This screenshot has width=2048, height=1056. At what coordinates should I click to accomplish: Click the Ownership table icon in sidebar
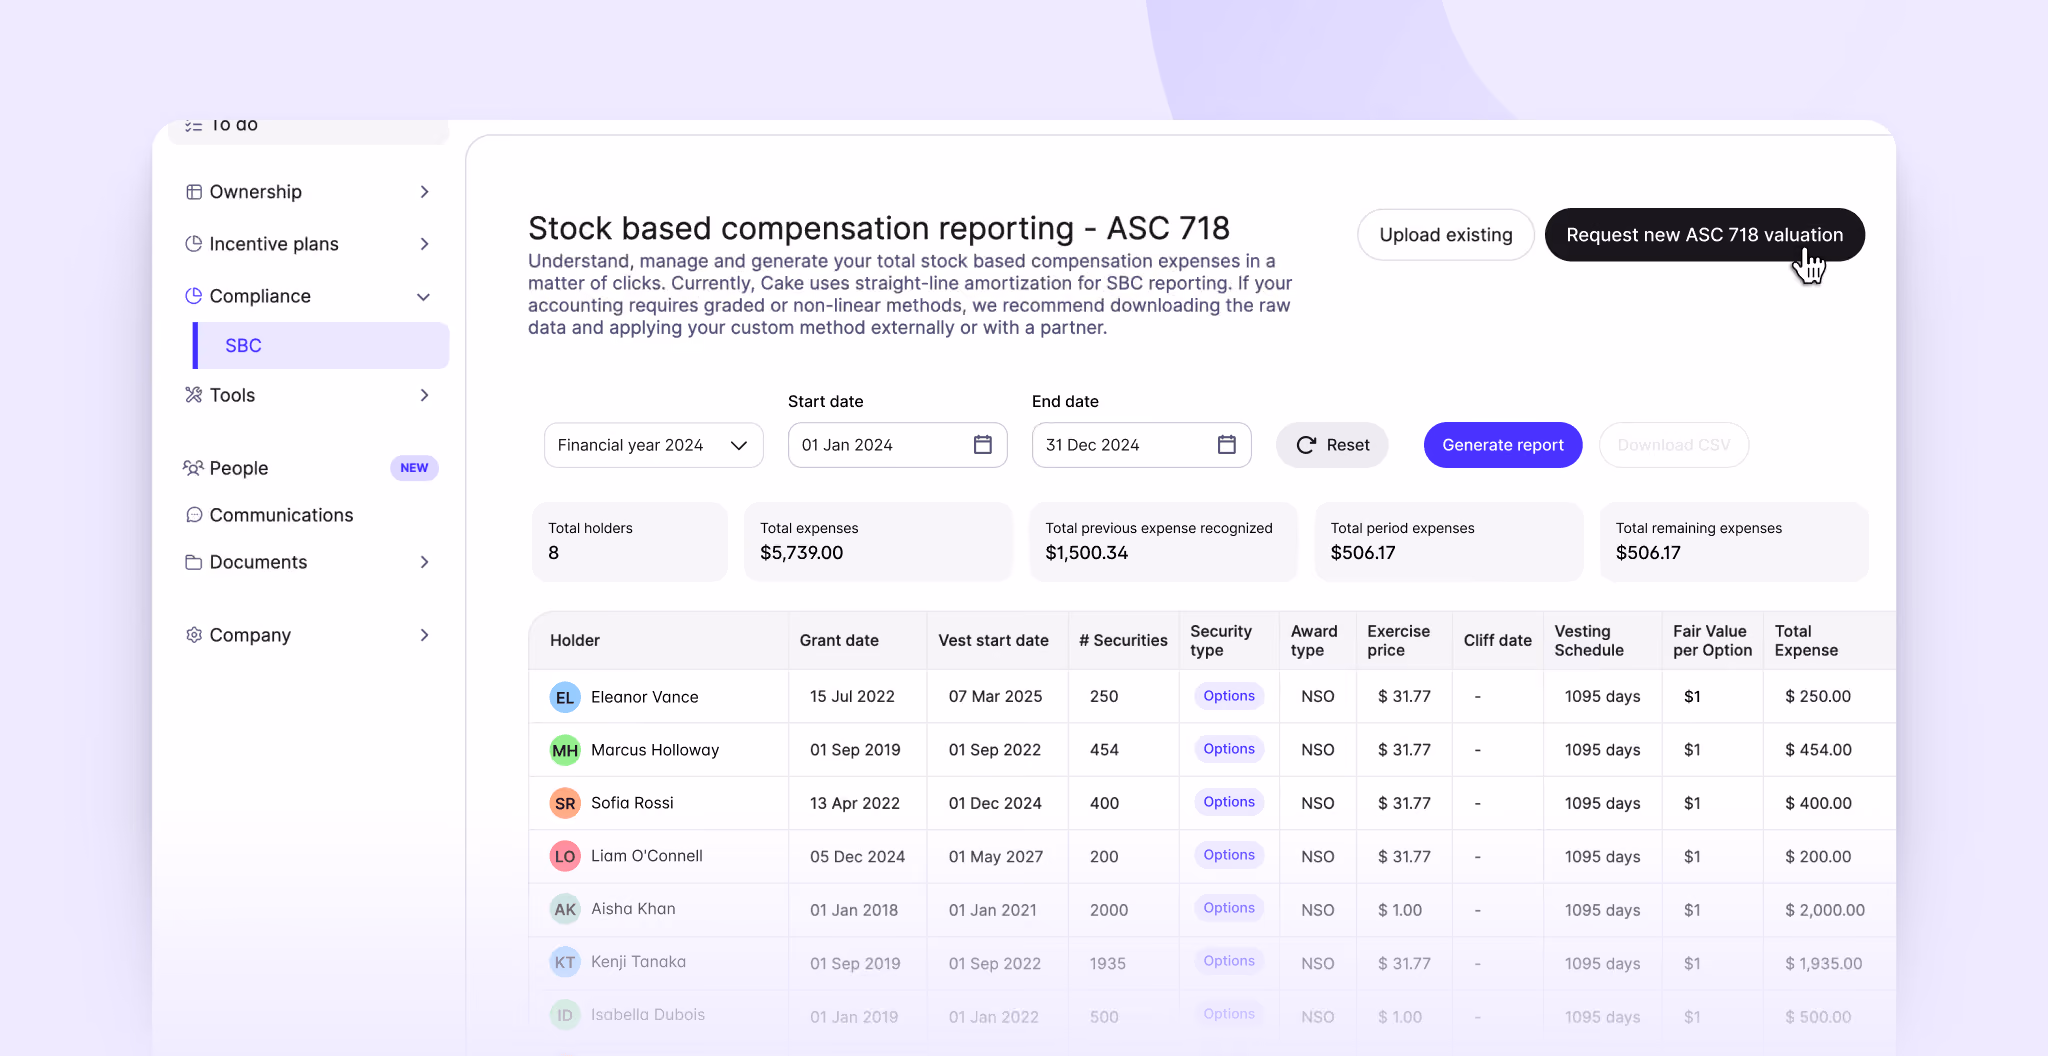point(194,192)
